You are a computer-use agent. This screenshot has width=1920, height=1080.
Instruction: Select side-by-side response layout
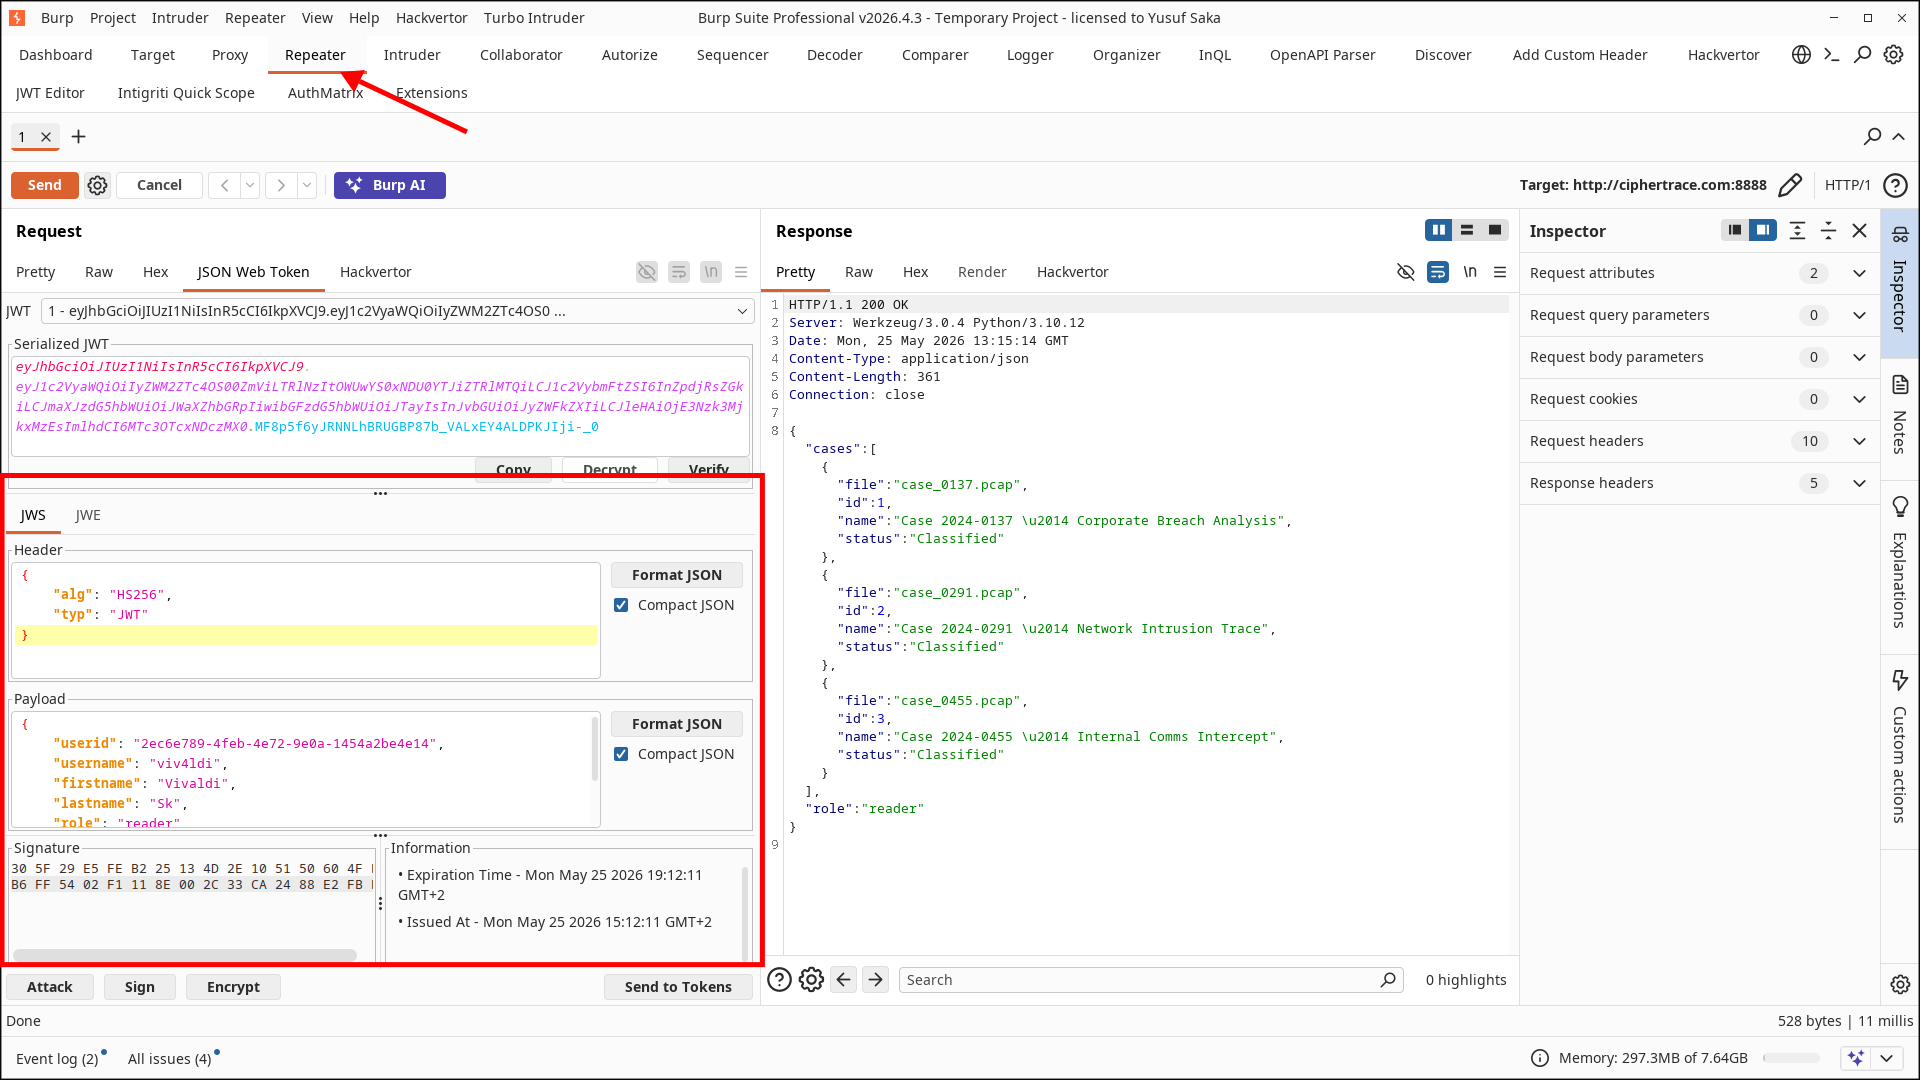tap(1438, 230)
